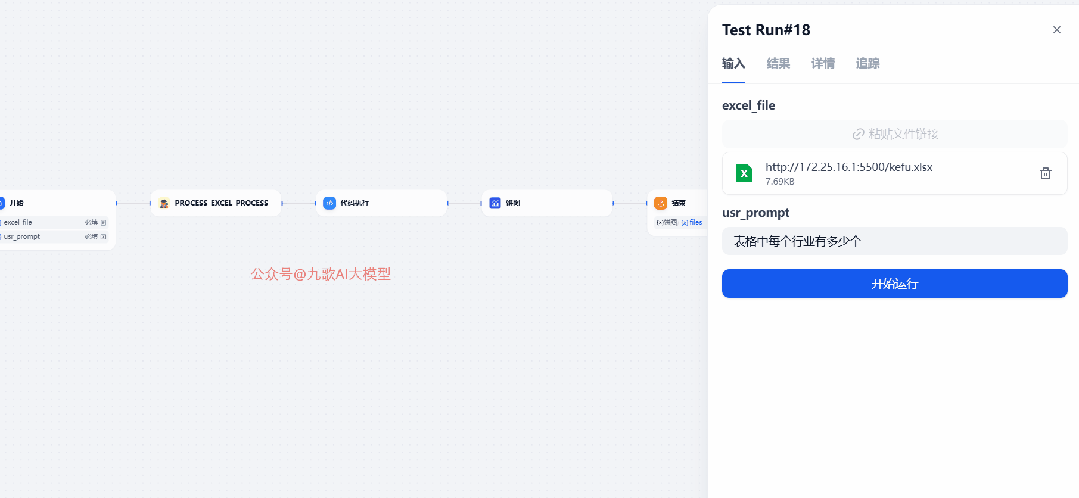Switch to the 输入 tab
1079x498 pixels.
734,64
